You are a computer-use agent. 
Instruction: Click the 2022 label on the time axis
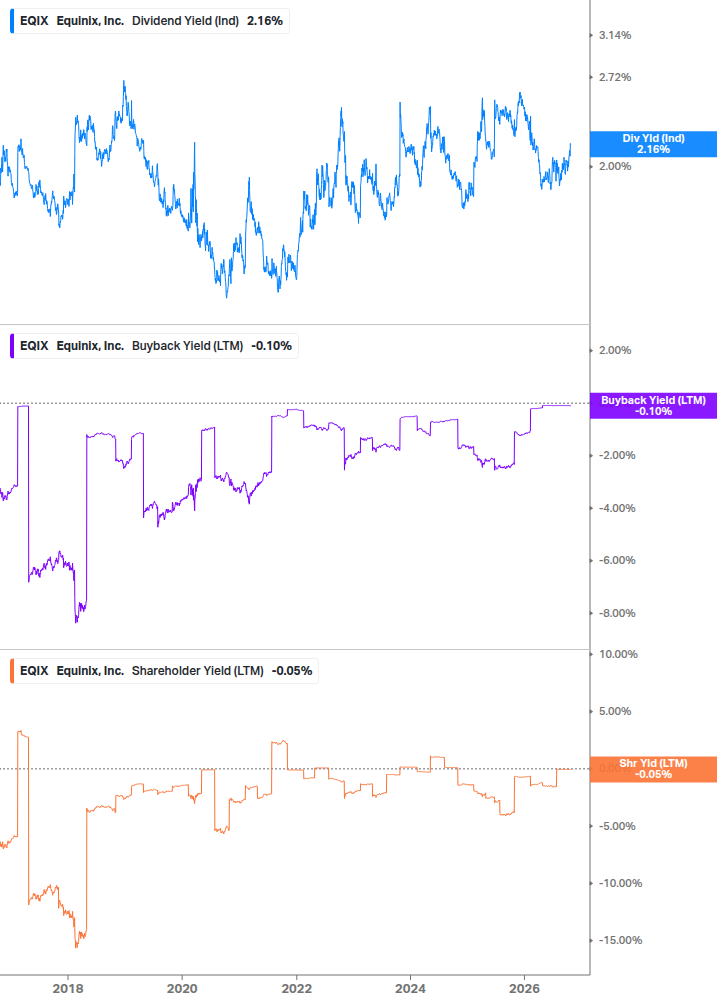[296, 988]
